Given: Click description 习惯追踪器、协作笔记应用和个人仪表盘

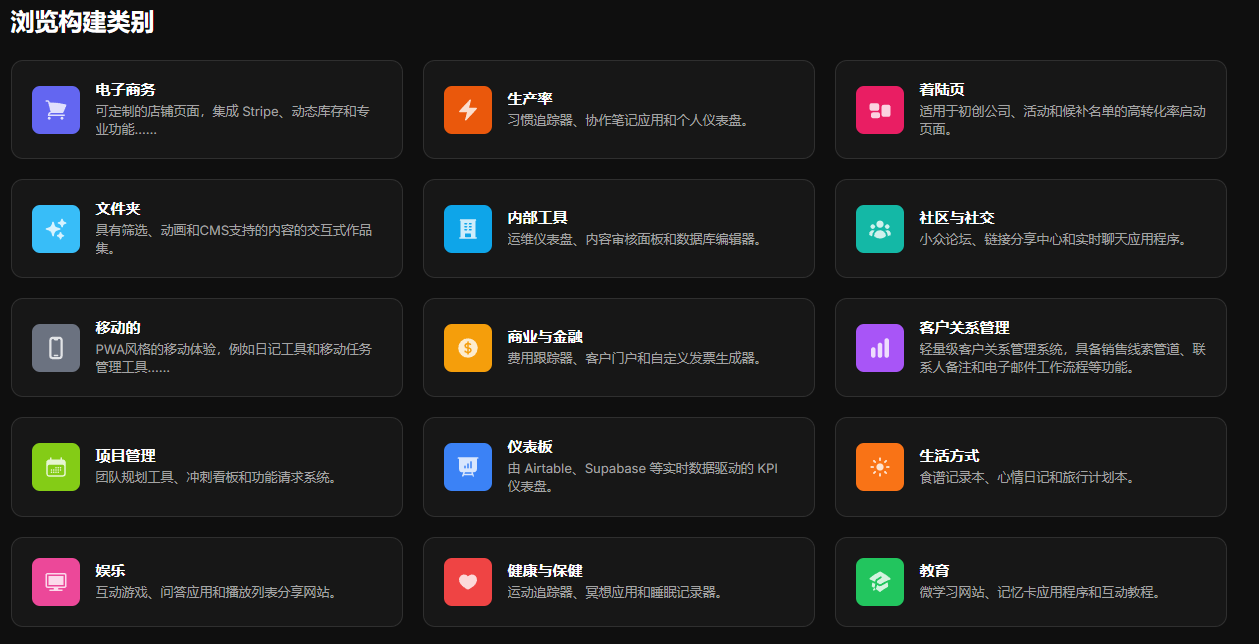Looking at the screenshot, I should (x=628, y=120).
